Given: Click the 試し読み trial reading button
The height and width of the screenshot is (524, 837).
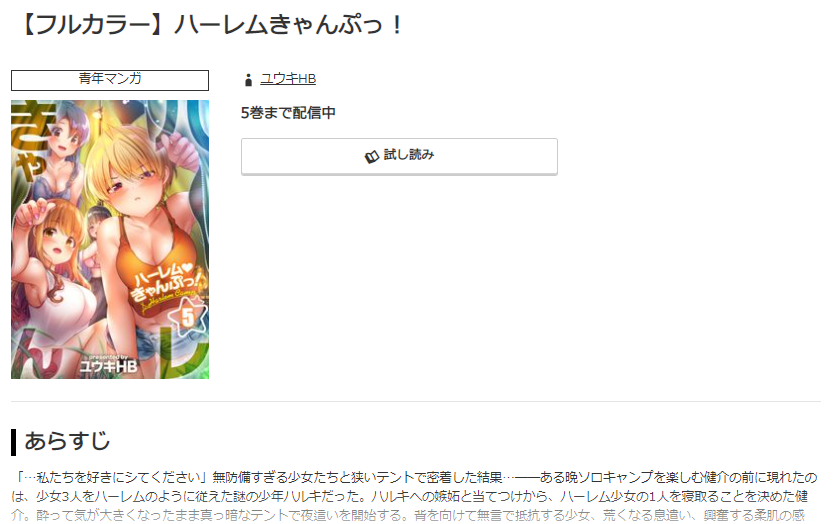Looking at the screenshot, I should 399,156.
